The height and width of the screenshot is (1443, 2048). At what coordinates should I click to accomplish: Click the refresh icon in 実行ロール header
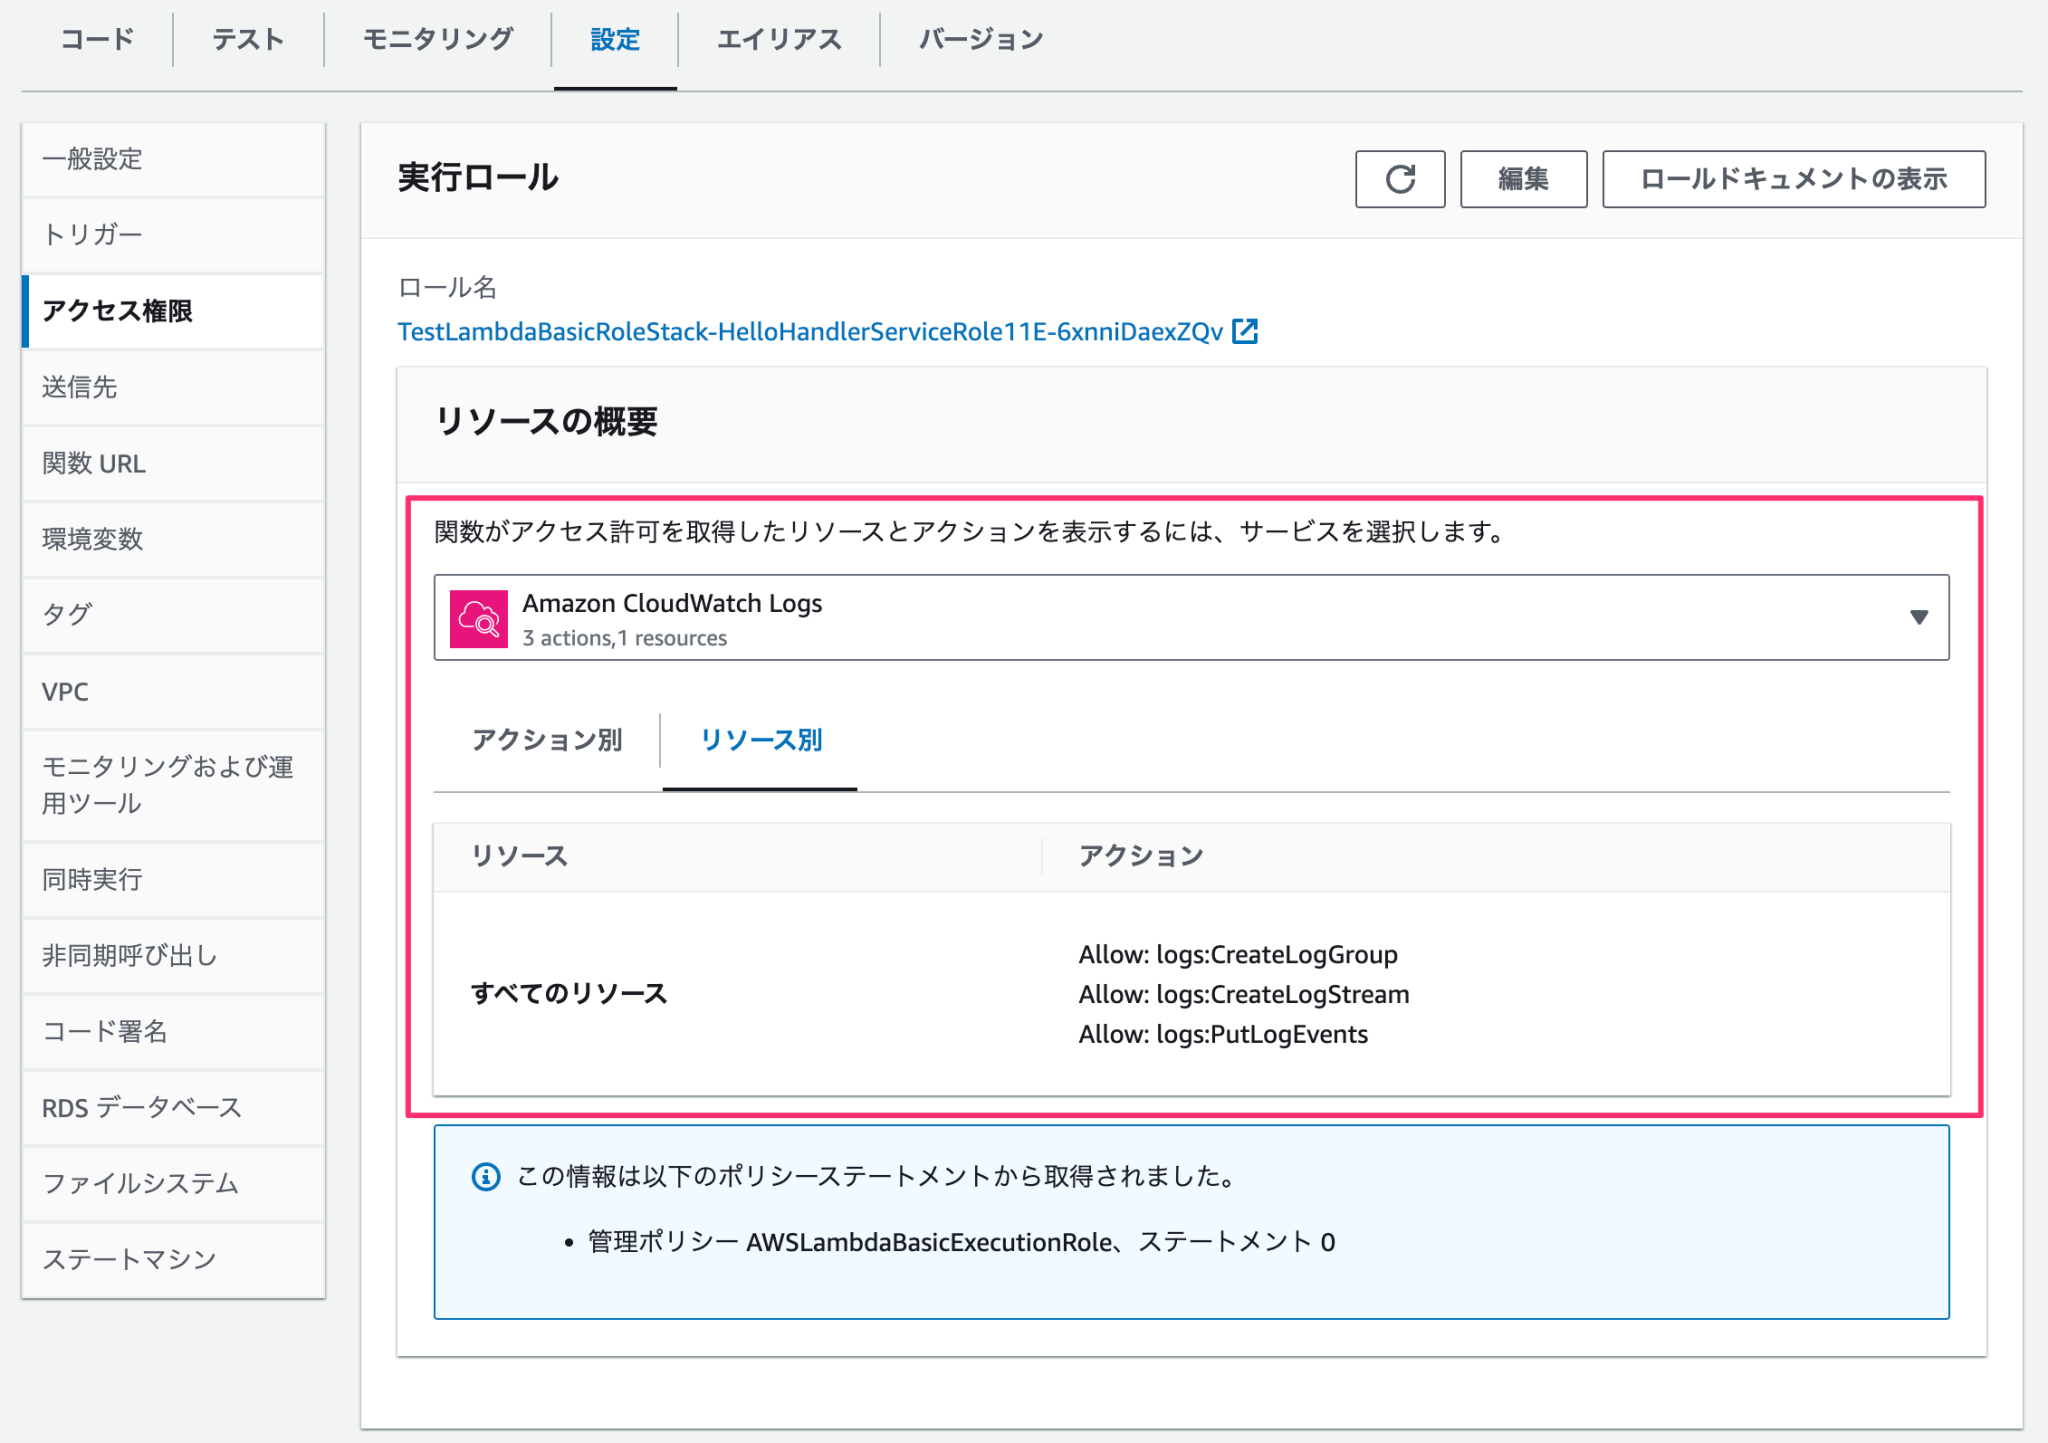tap(1400, 180)
